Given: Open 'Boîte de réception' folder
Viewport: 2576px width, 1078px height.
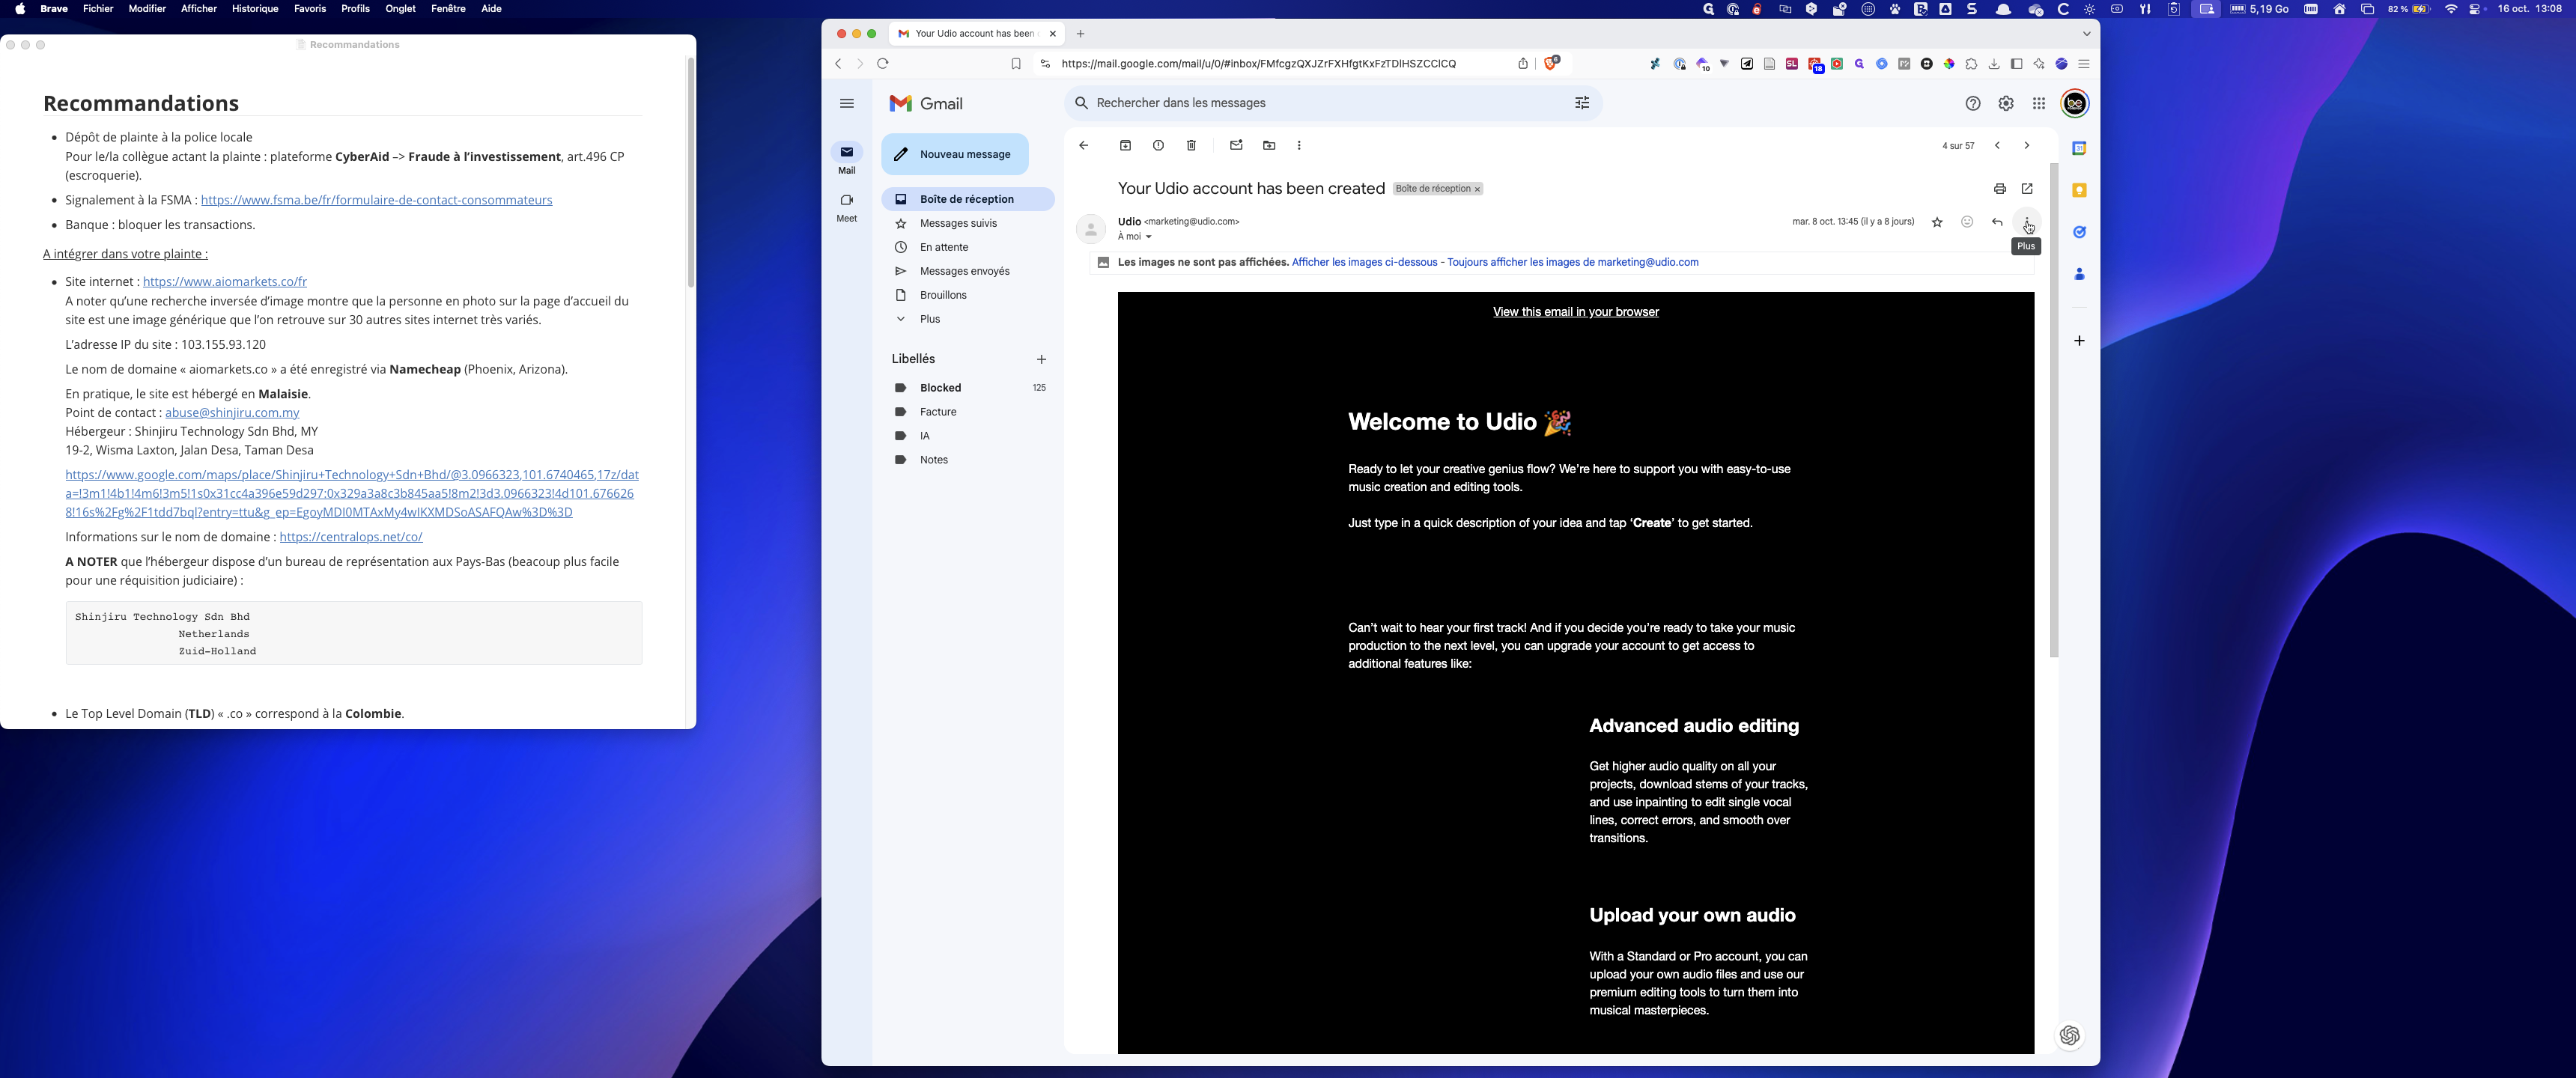Looking at the screenshot, I should pos(968,199).
